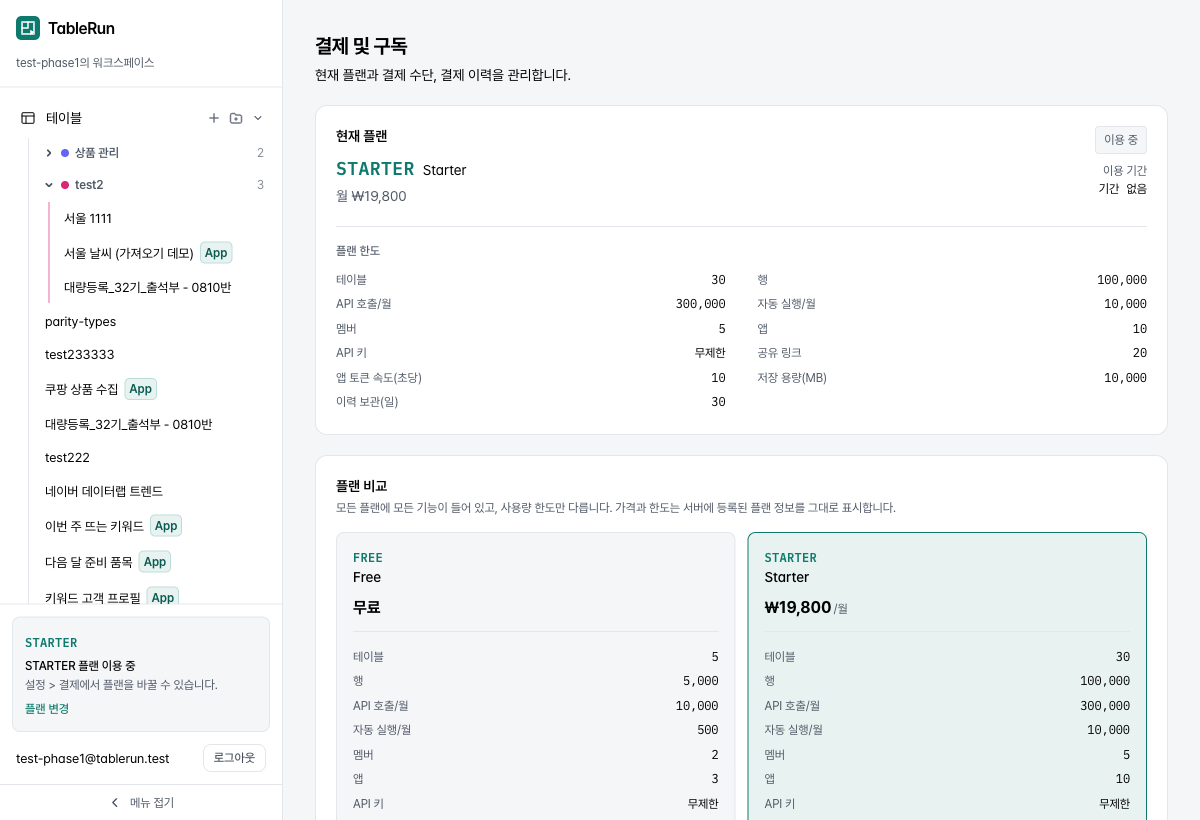Add a new table with the plus icon
1200x820 pixels.
pyautogui.click(x=213, y=118)
